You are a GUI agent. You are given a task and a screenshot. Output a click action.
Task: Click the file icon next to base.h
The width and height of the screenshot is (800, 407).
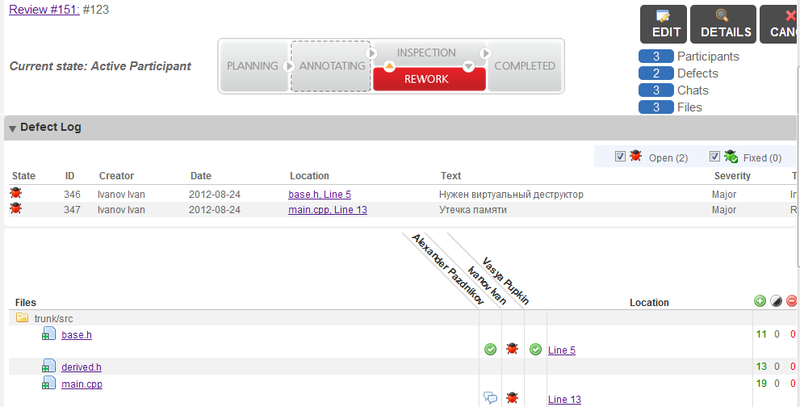[49, 334]
